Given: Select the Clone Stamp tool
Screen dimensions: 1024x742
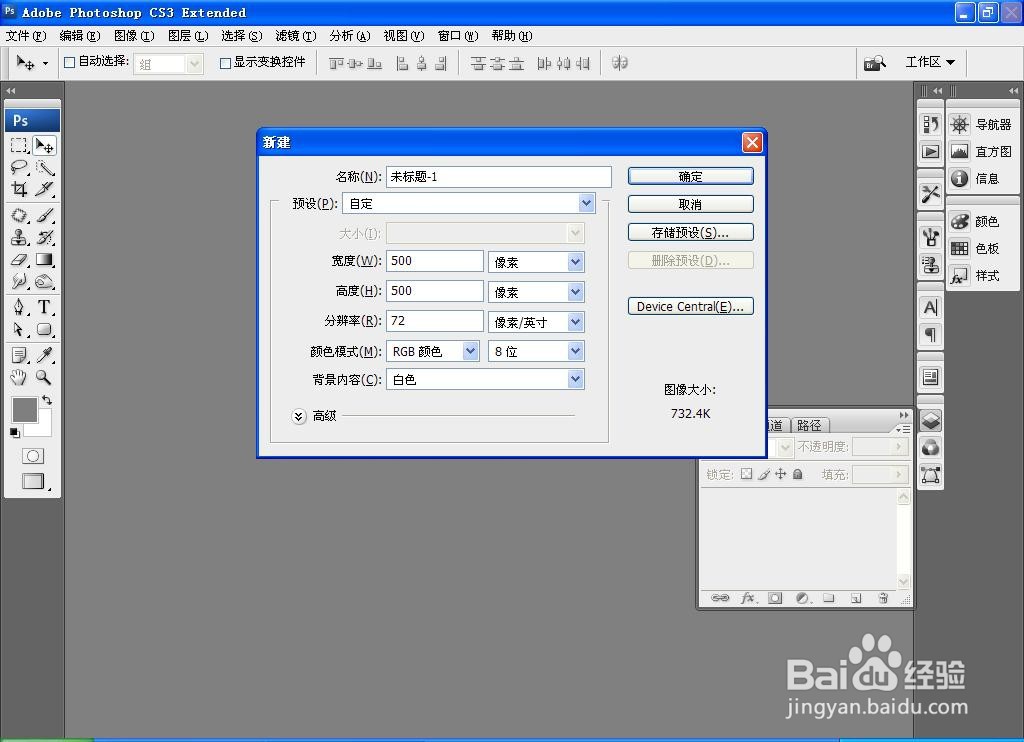Looking at the screenshot, I should 19,237.
